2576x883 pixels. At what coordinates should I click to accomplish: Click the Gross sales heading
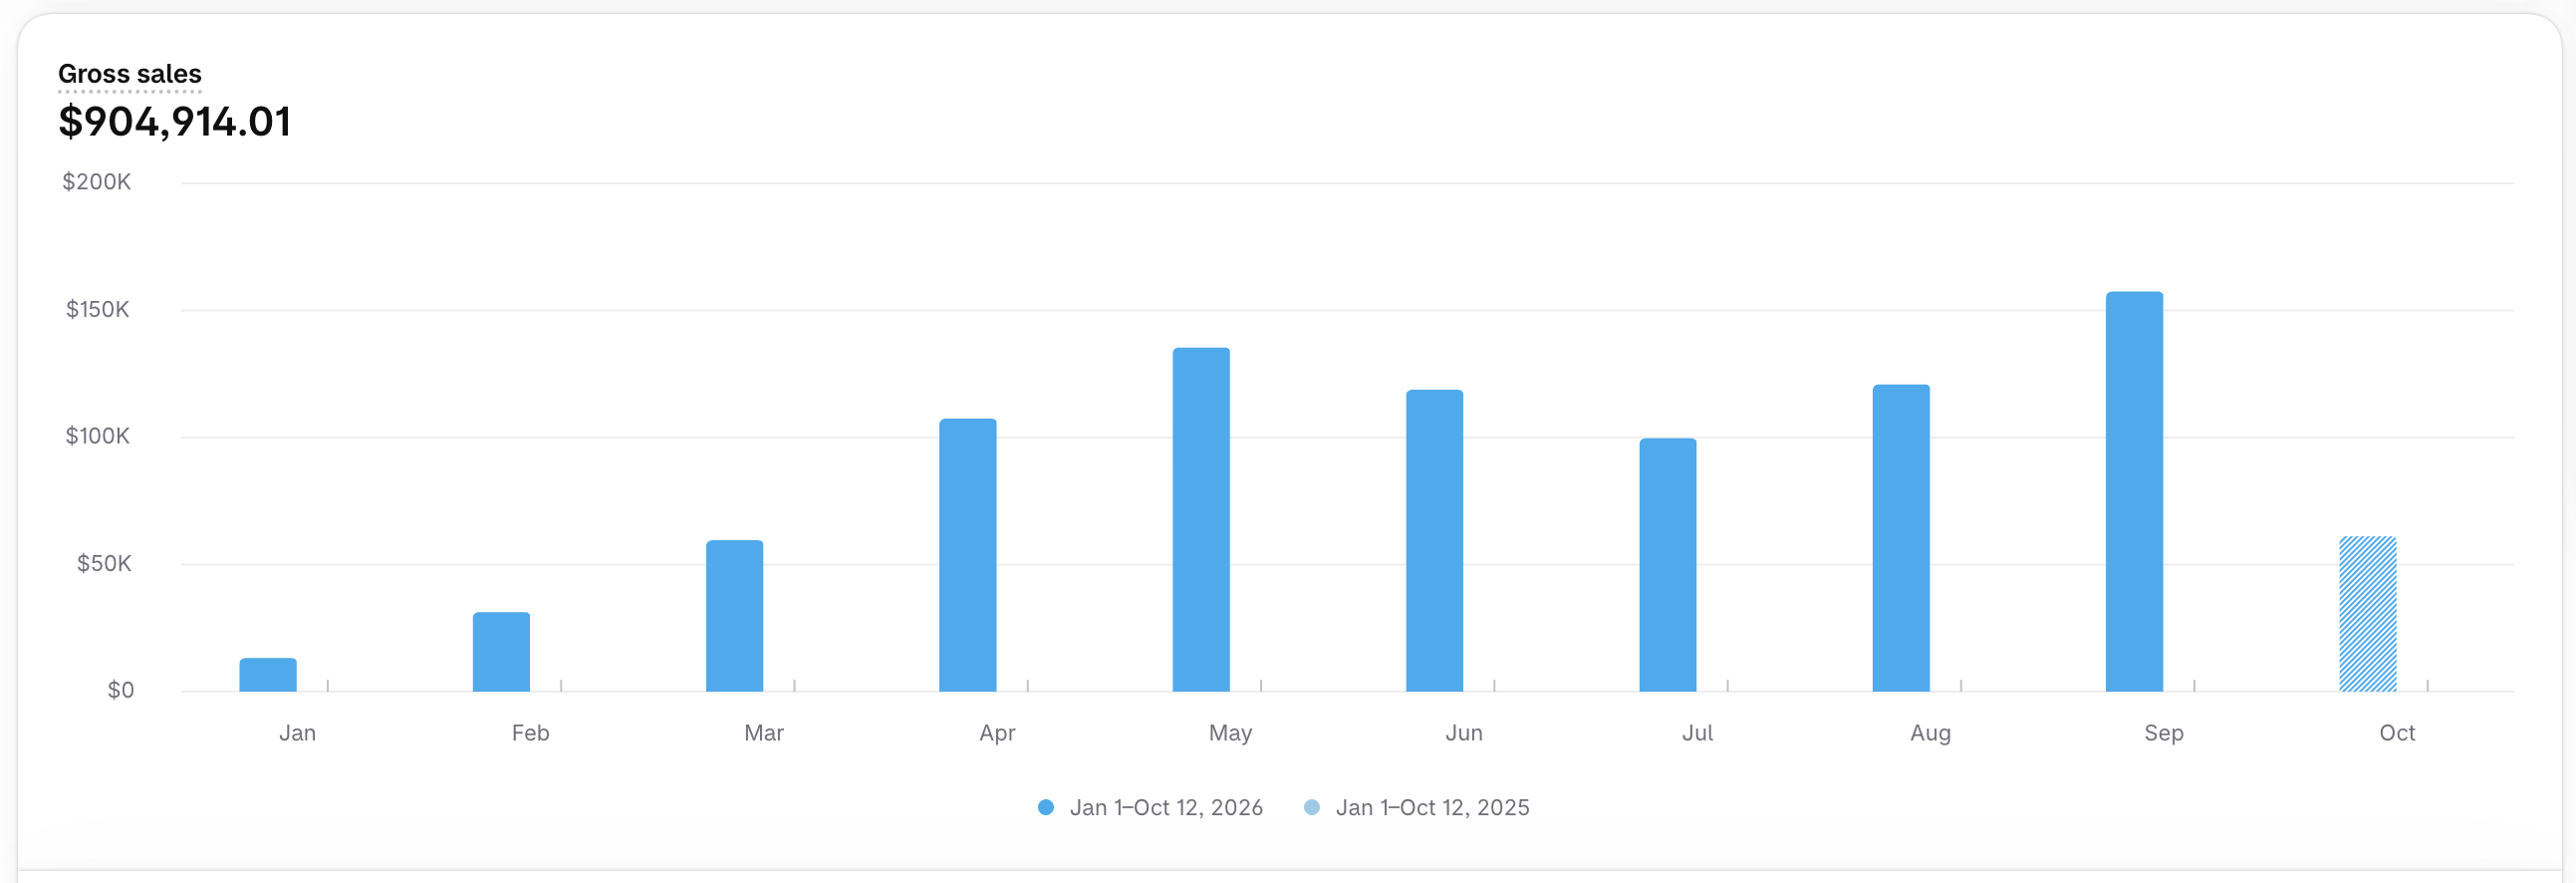(130, 74)
